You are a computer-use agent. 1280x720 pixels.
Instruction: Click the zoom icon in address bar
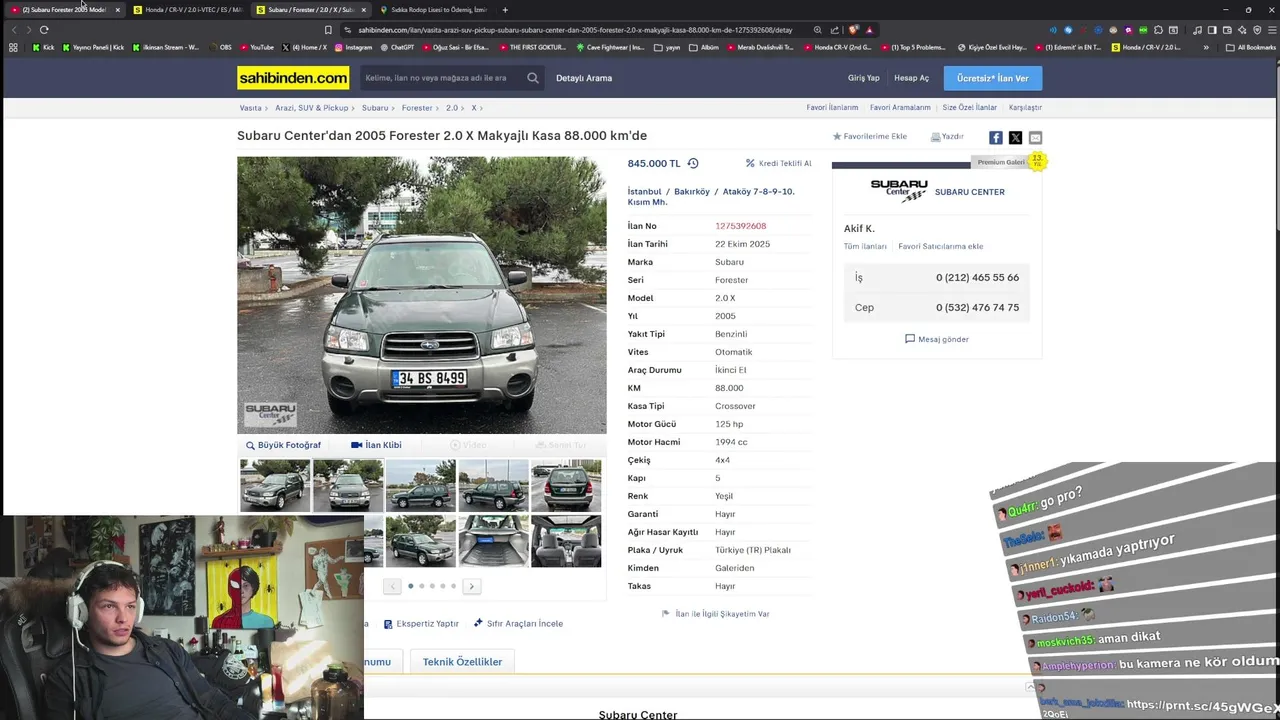coord(818,30)
